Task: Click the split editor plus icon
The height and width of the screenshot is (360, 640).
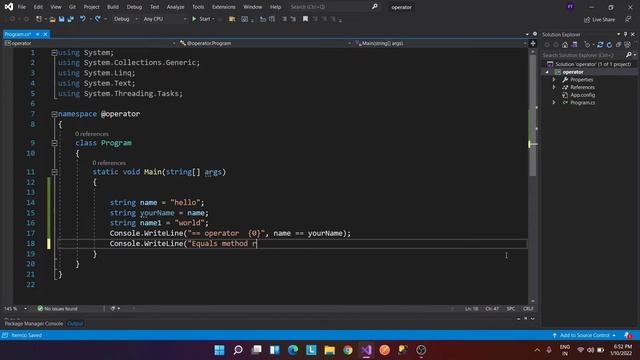Action: click(533, 43)
